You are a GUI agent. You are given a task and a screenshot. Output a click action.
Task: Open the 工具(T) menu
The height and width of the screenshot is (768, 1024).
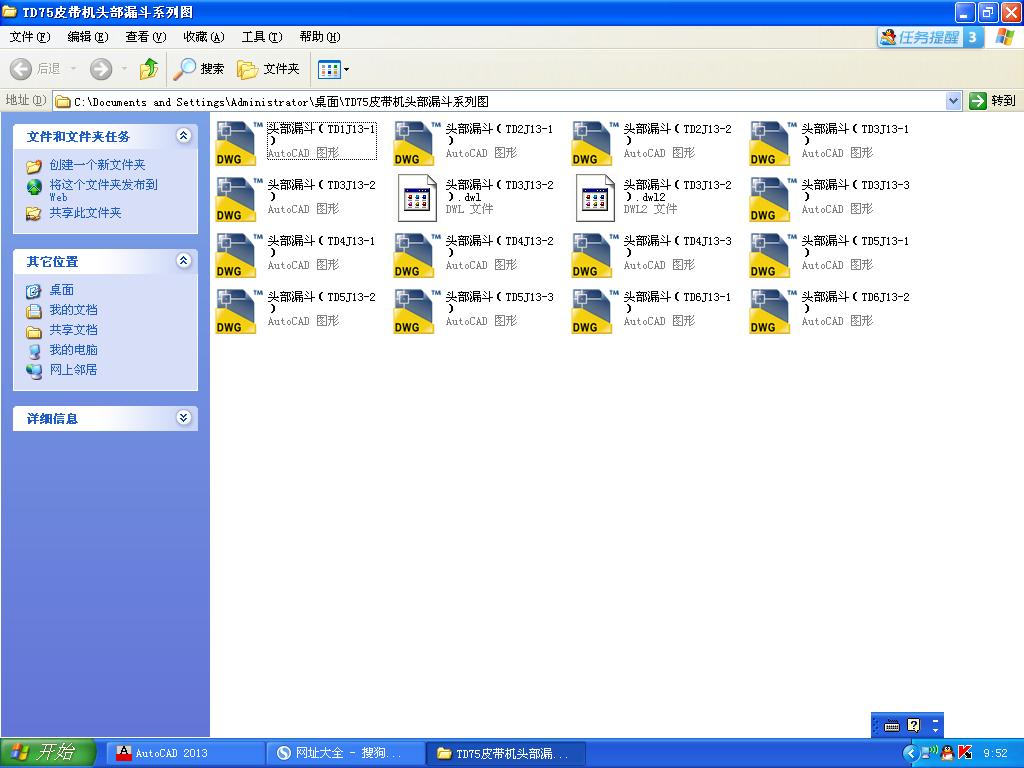click(260, 36)
